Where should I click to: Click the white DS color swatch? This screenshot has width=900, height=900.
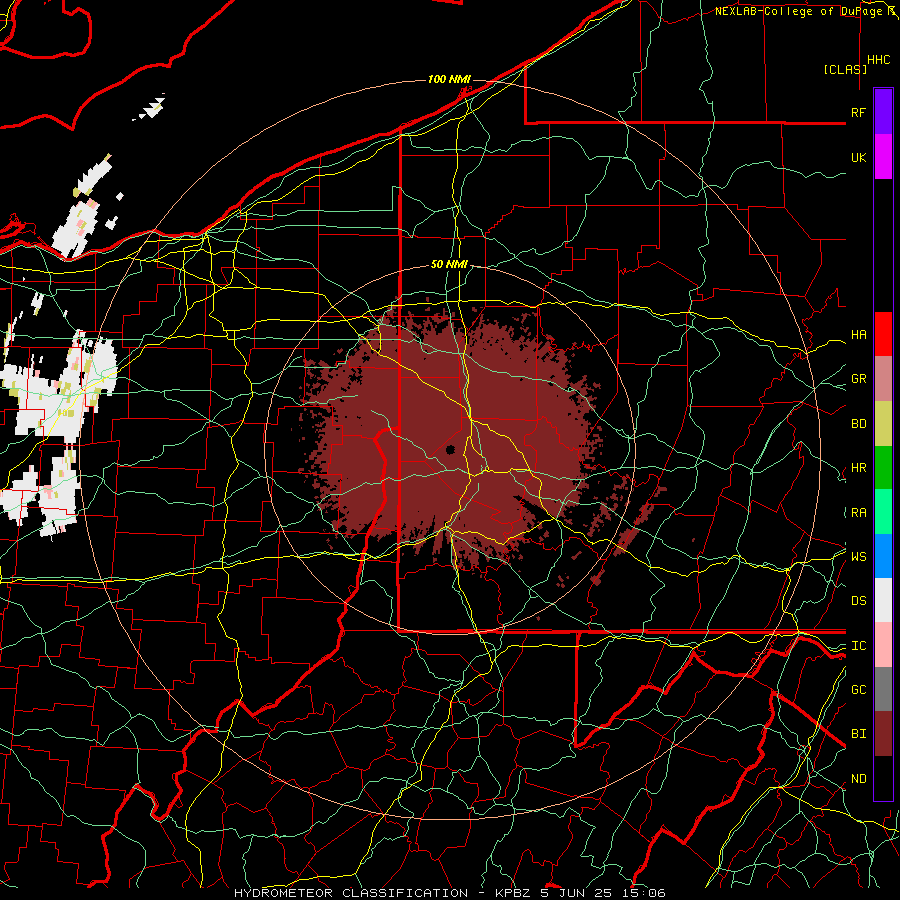pyautogui.click(x=883, y=600)
